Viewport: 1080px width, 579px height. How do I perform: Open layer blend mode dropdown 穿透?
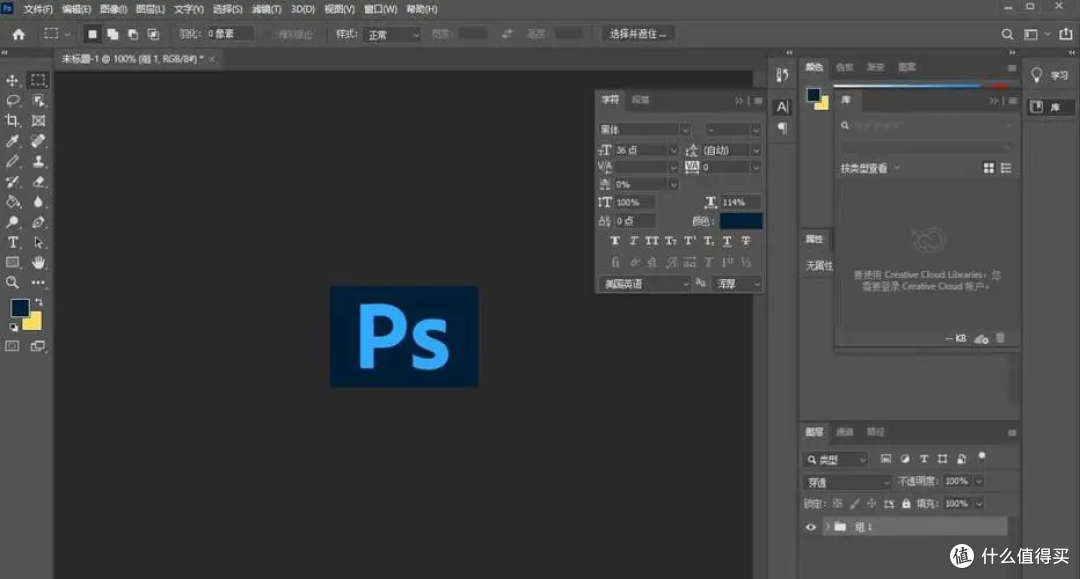click(x=847, y=482)
